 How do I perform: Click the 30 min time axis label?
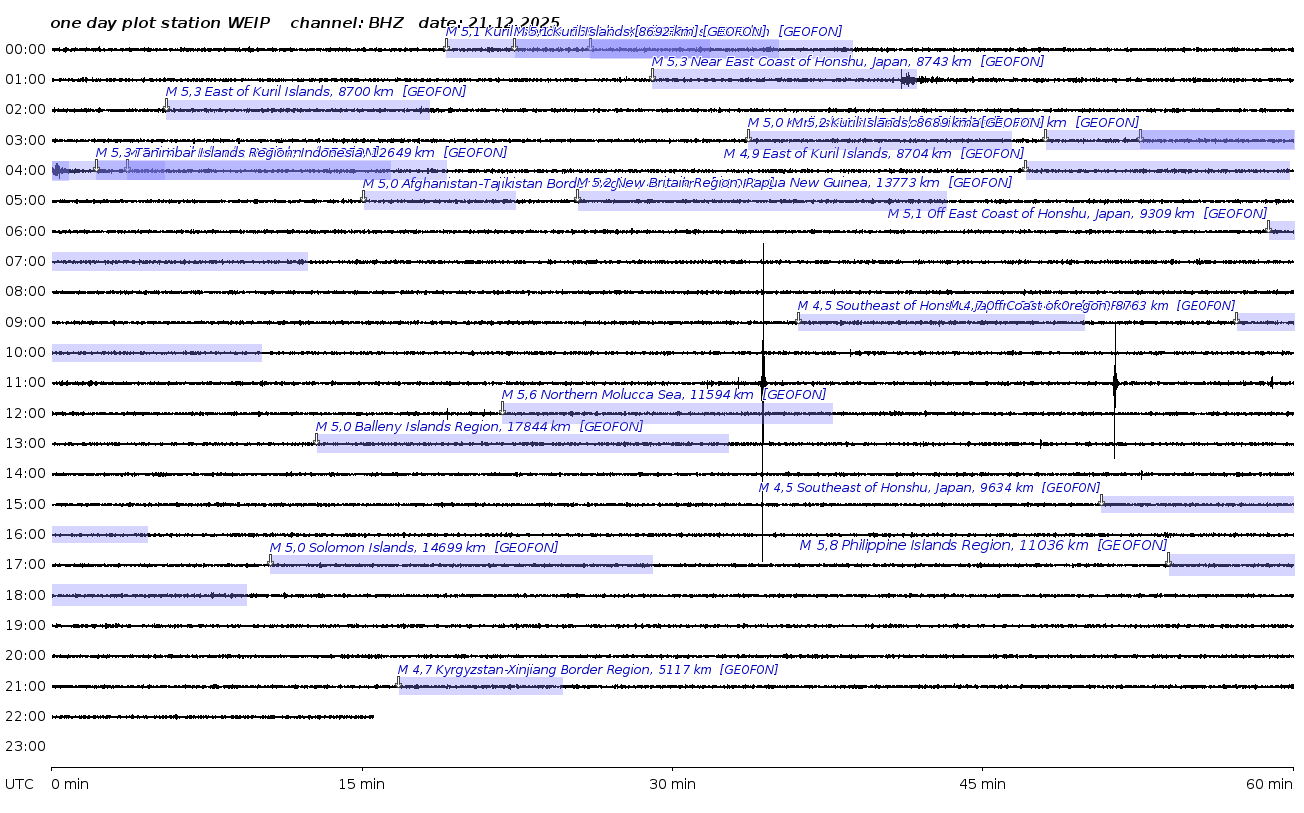(x=672, y=785)
